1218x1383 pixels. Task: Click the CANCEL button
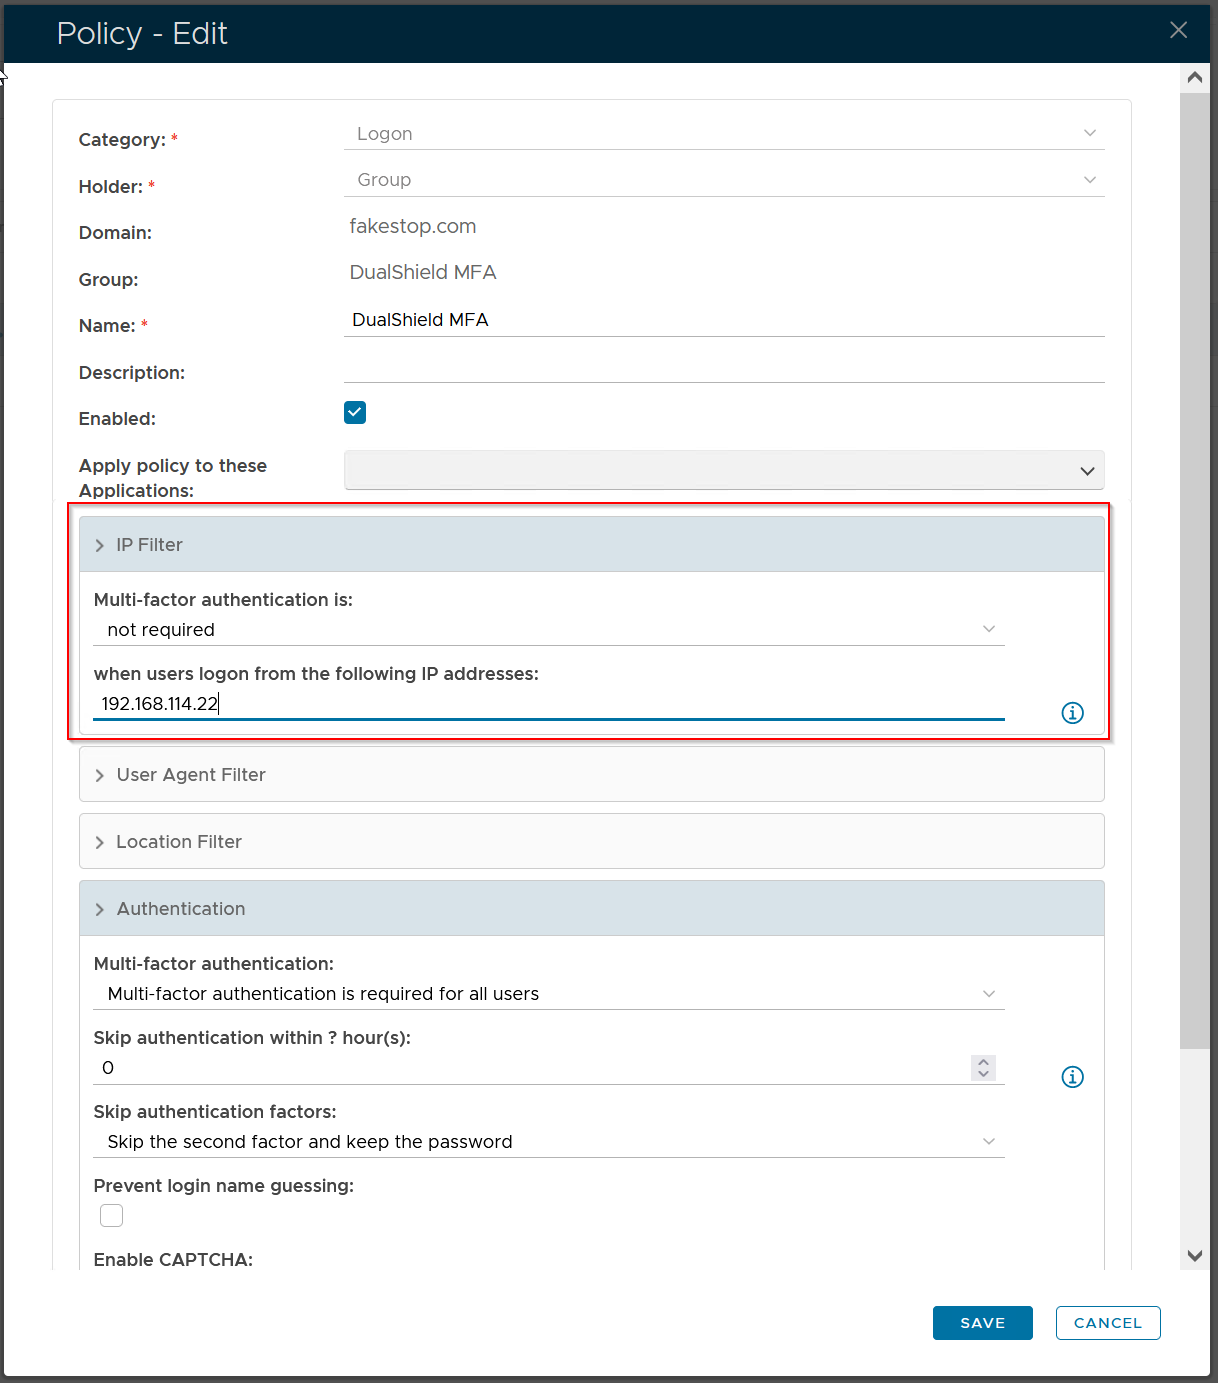click(x=1107, y=1323)
